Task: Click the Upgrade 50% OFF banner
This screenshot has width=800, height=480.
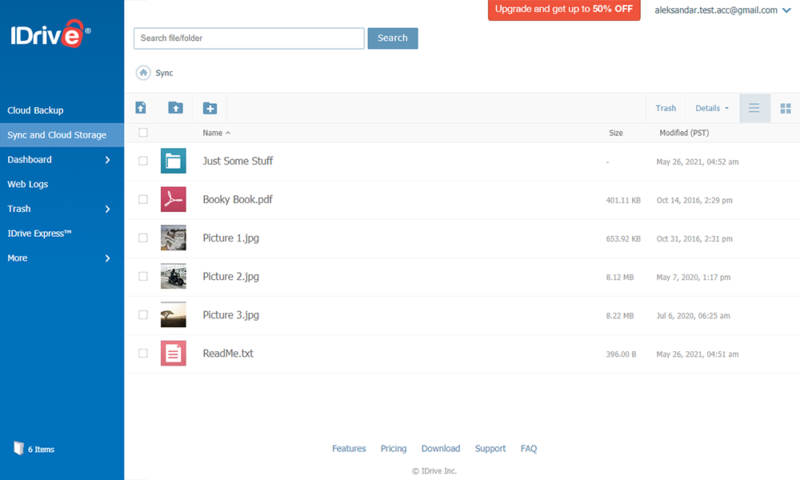Action: pyautogui.click(x=564, y=10)
